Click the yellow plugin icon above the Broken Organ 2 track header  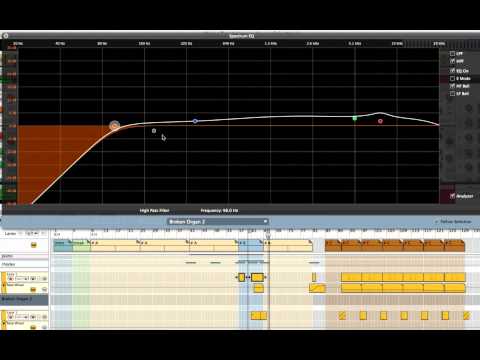33,290
